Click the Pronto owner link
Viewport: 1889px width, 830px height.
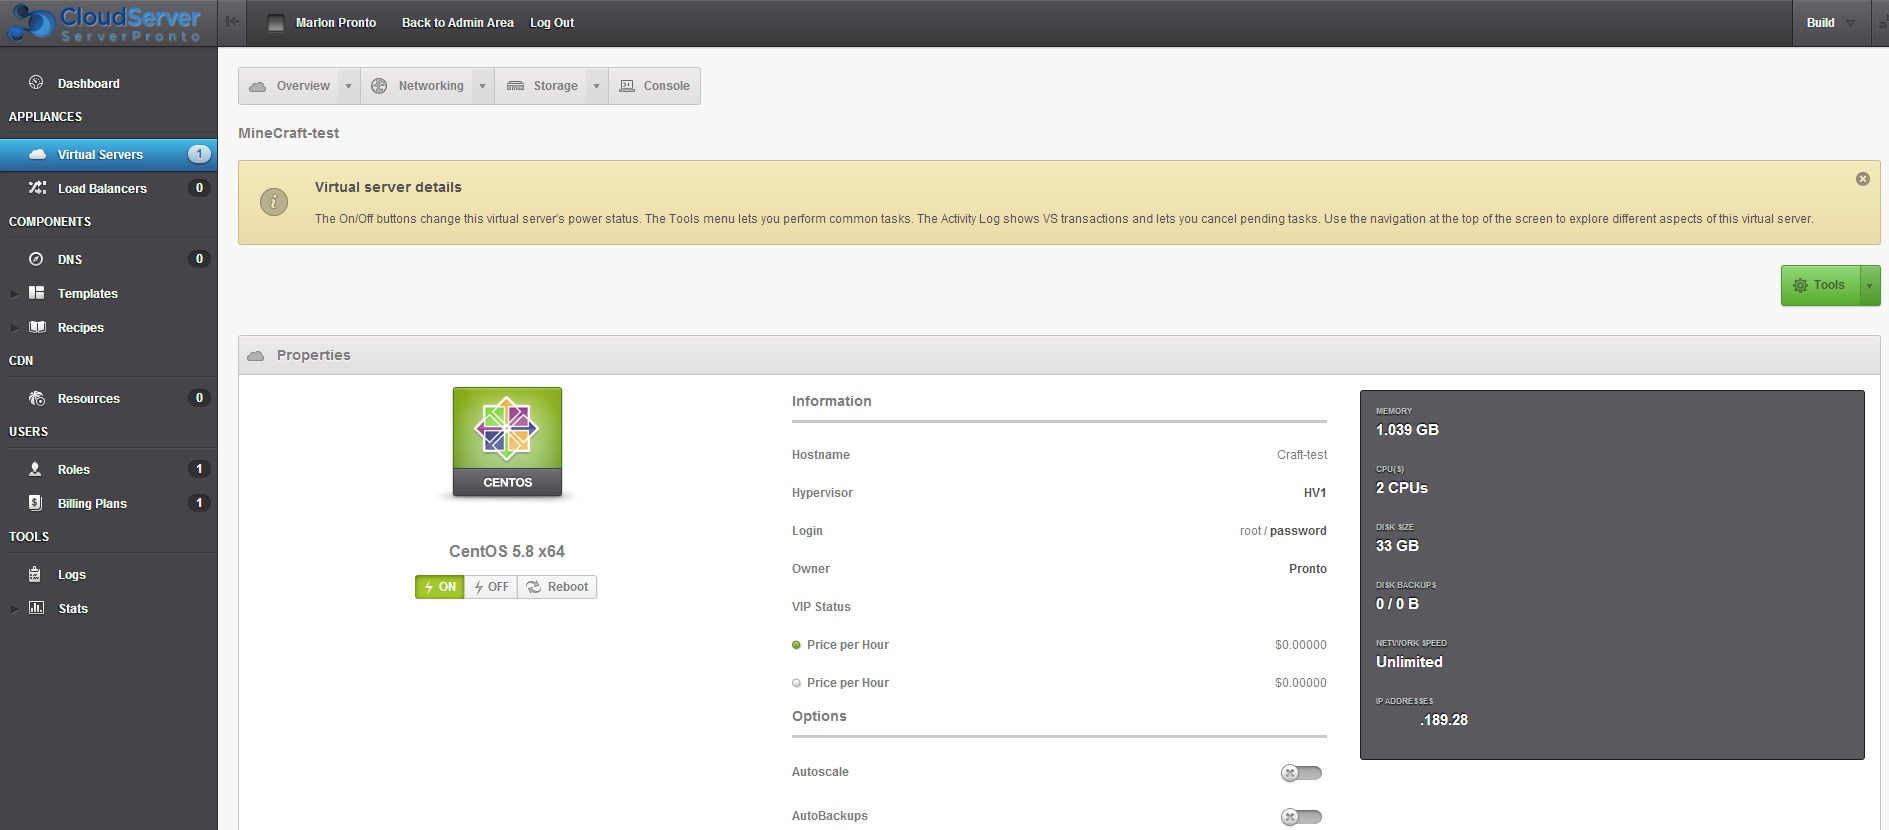click(x=1308, y=569)
